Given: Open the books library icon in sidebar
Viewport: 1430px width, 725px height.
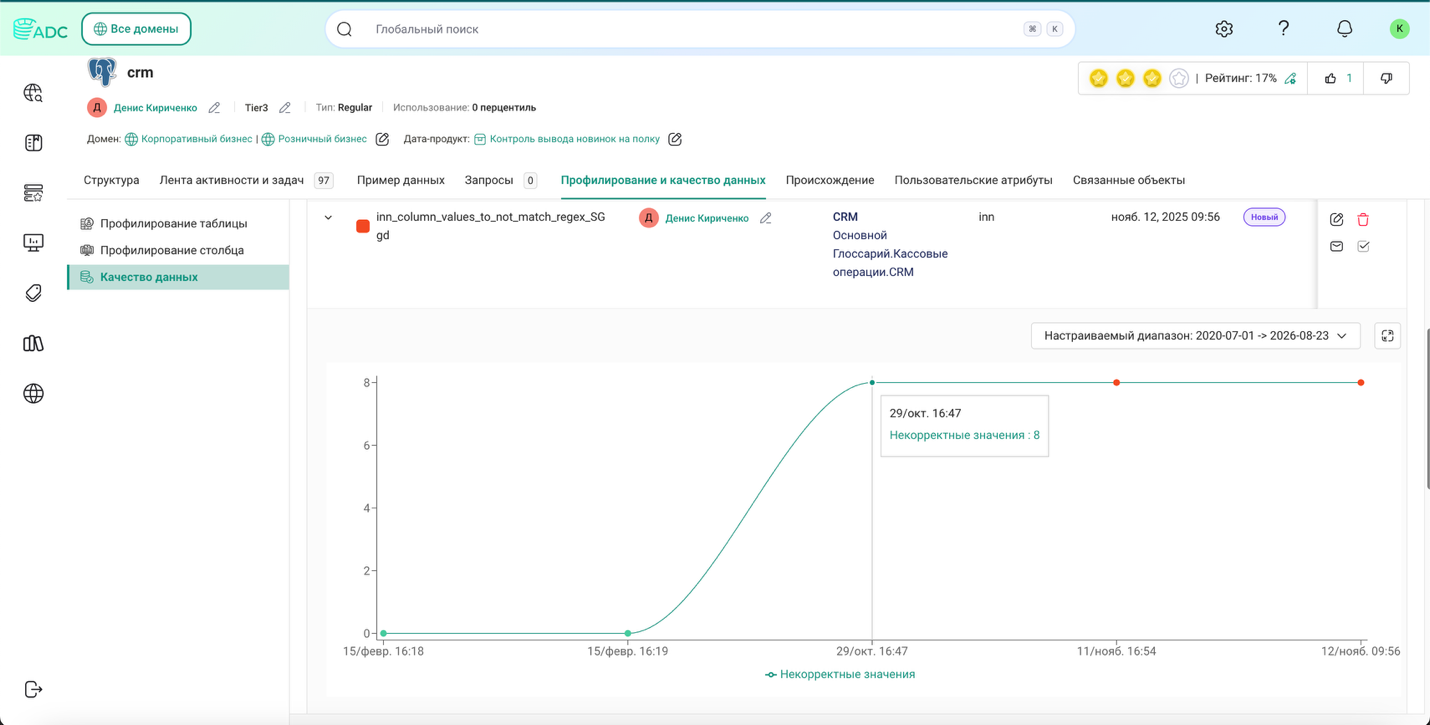Looking at the screenshot, I should point(33,343).
